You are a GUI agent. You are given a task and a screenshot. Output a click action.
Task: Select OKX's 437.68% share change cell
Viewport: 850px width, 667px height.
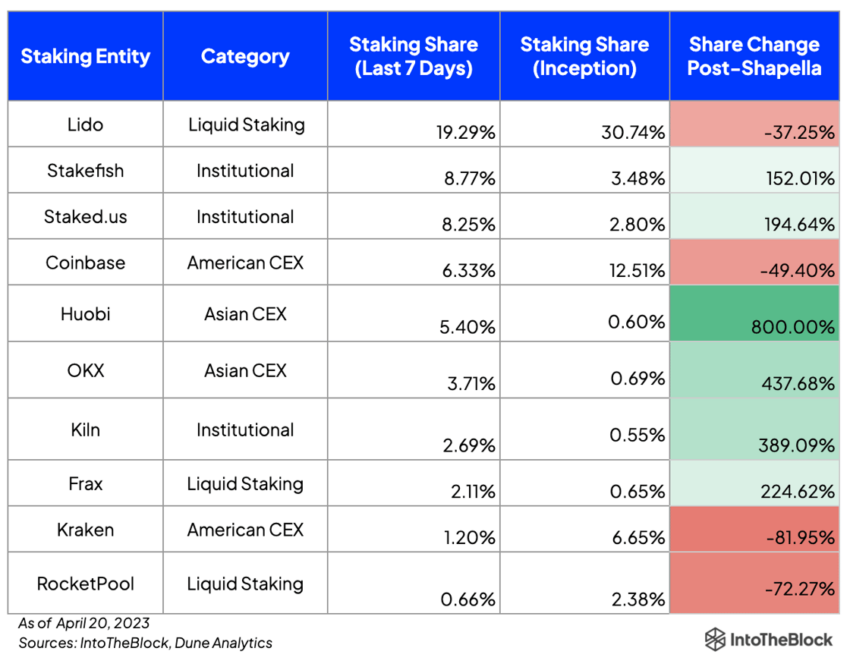[754, 371]
